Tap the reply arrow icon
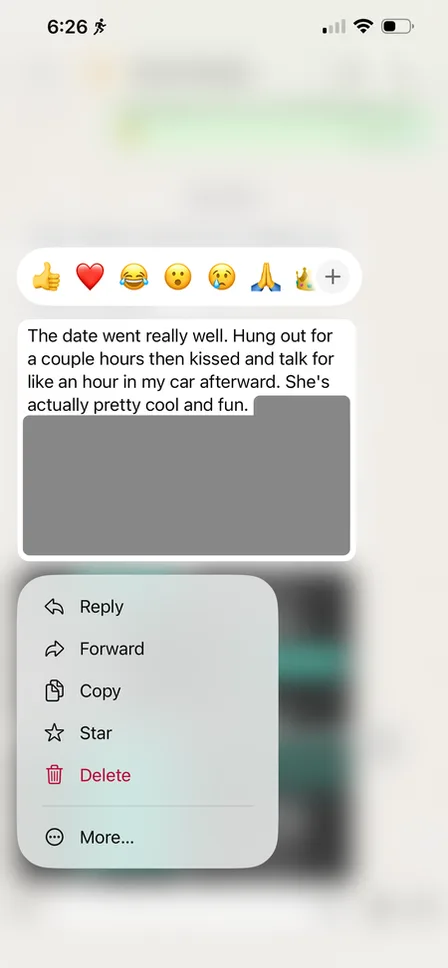 tap(54, 607)
